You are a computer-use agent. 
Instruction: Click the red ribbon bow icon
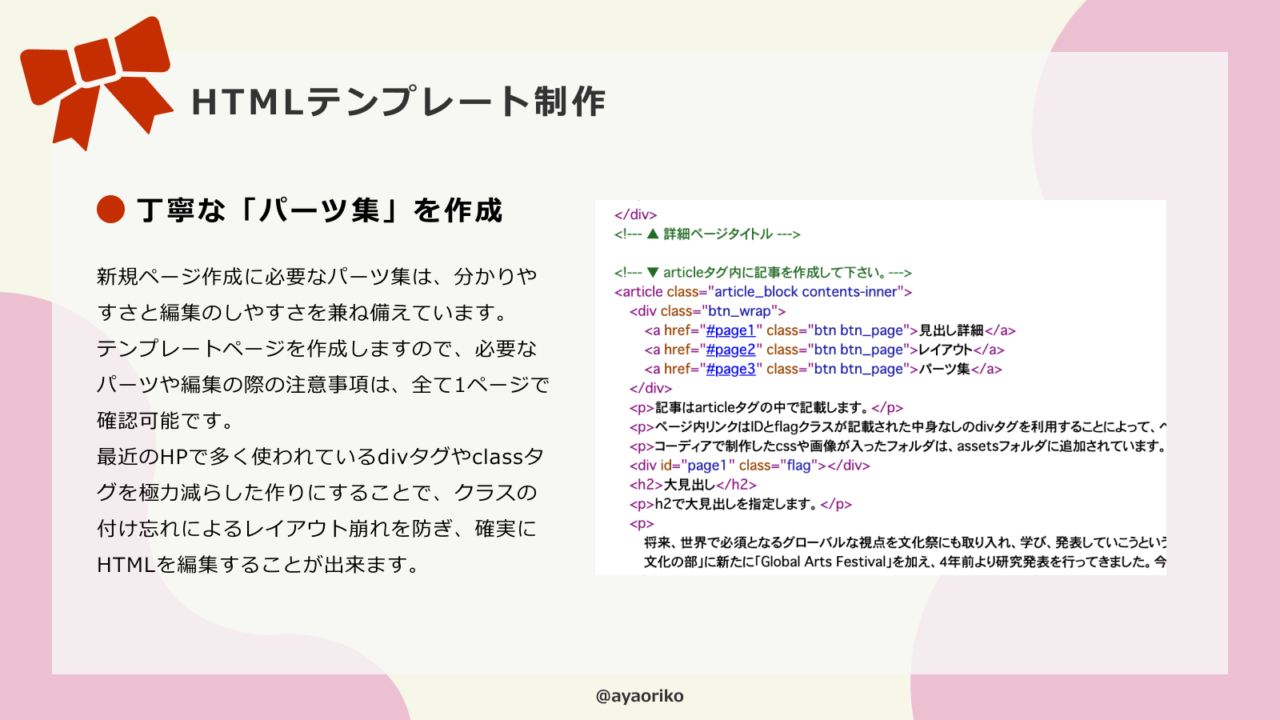click(x=95, y=80)
